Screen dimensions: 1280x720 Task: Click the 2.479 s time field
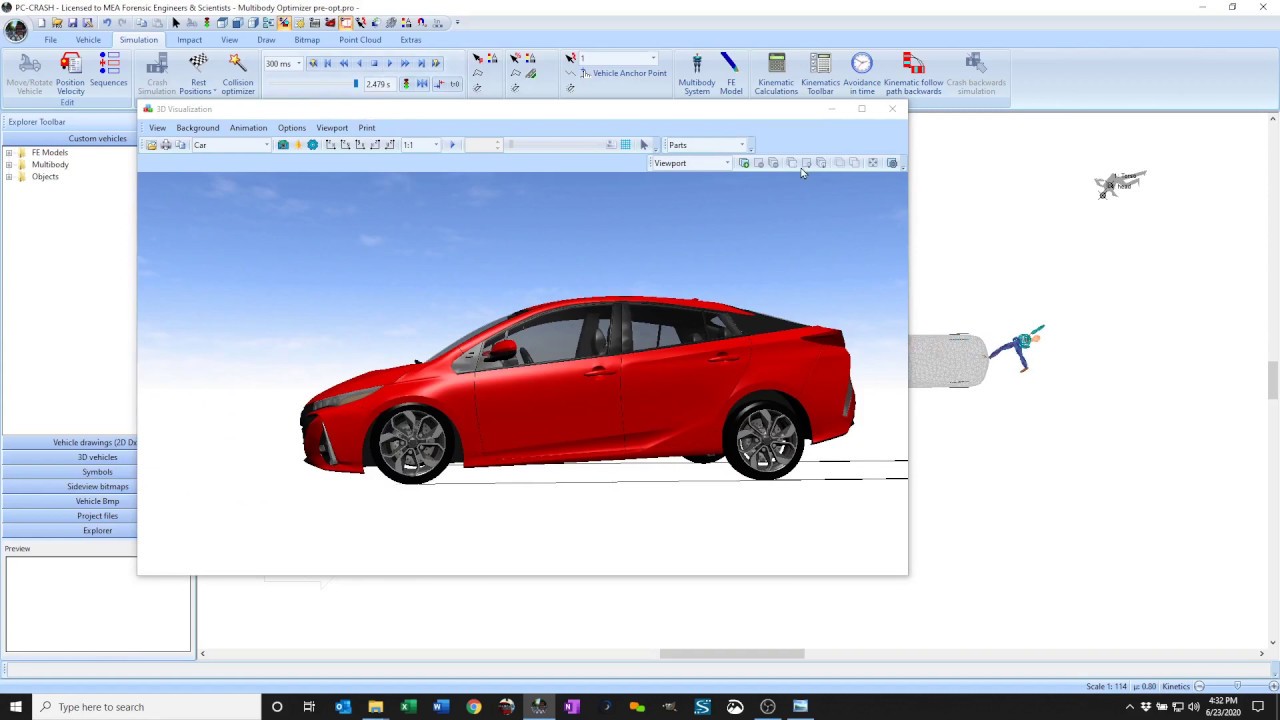tap(379, 84)
